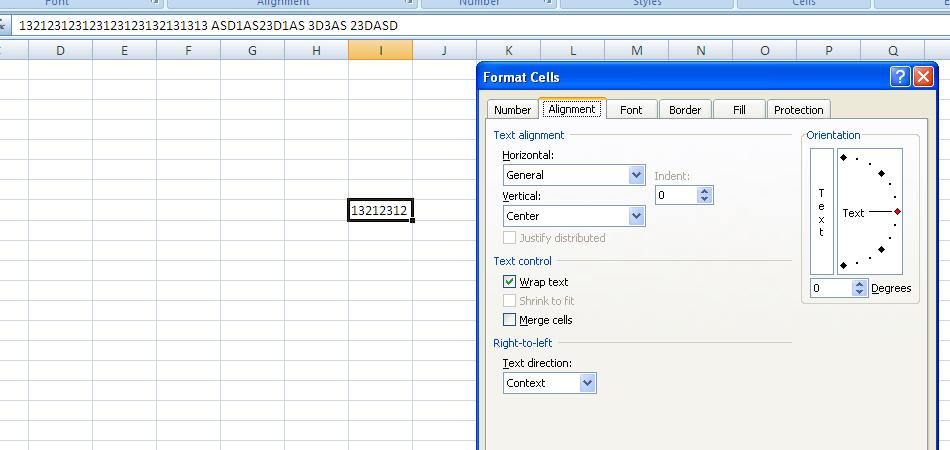The height and width of the screenshot is (450, 950).
Task: Click the red diamond on orientation dial
Action: coord(897,212)
